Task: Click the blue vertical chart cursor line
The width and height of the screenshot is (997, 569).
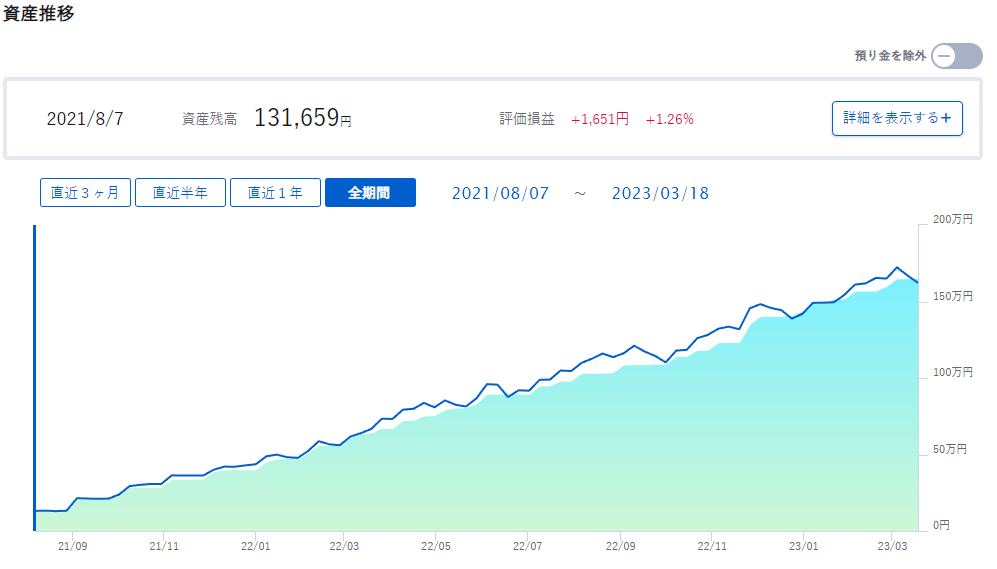Action: (34, 378)
